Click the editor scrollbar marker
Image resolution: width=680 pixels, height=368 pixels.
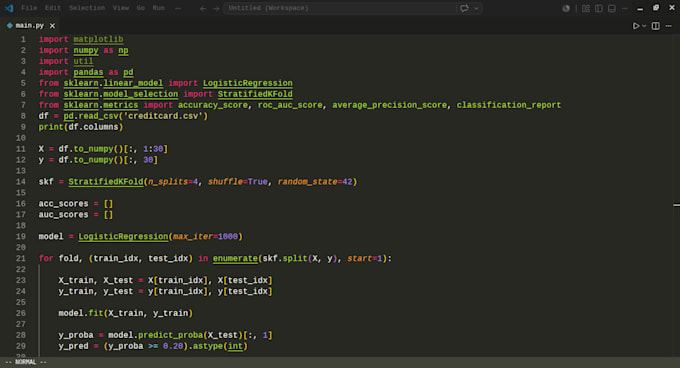click(x=677, y=205)
